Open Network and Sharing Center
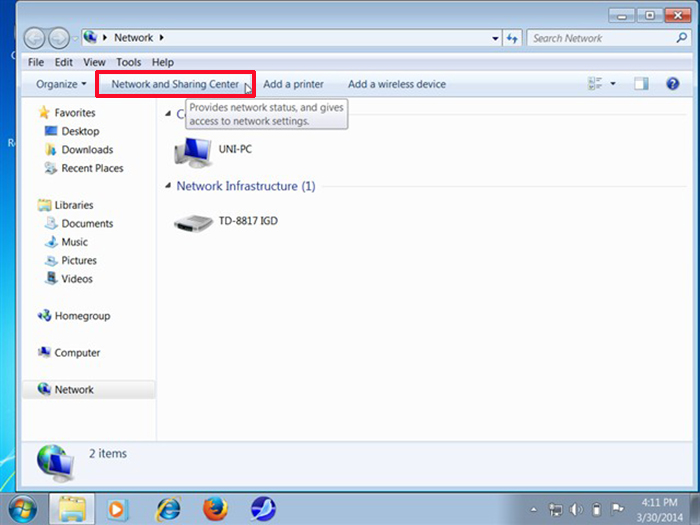The image size is (700, 525). (x=175, y=84)
